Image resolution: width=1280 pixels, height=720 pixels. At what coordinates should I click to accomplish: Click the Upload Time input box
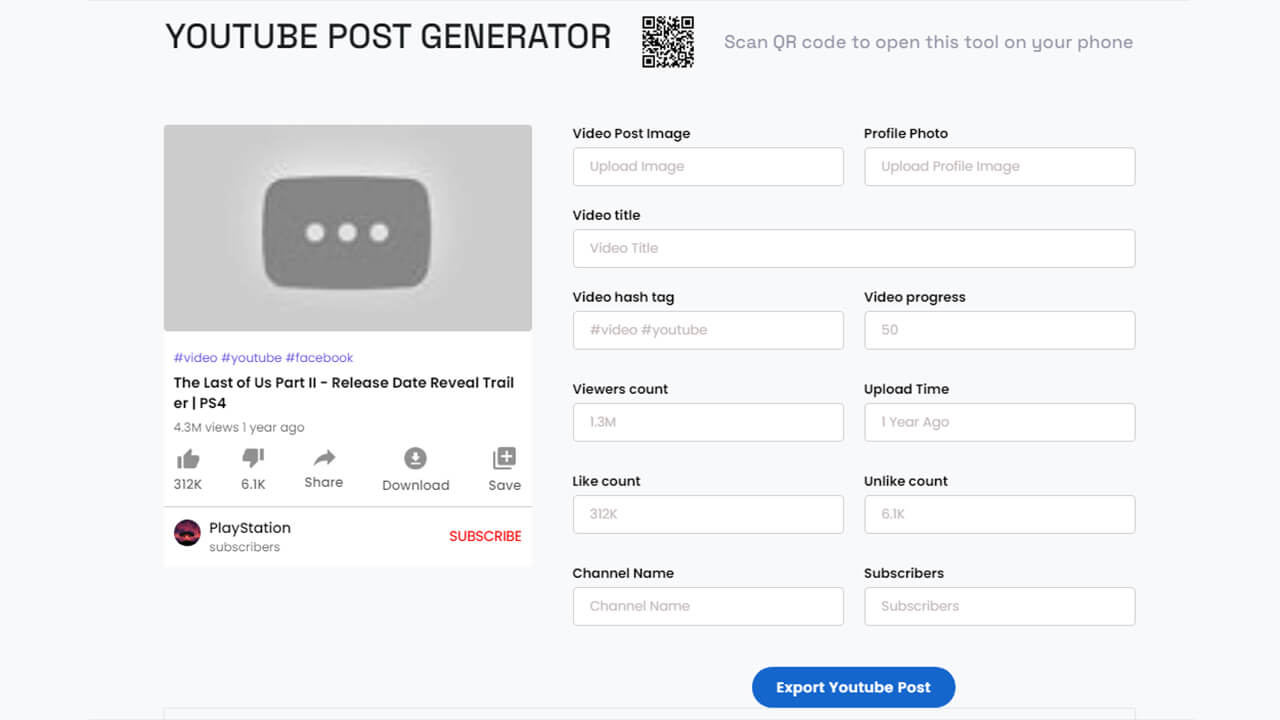(x=999, y=422)
